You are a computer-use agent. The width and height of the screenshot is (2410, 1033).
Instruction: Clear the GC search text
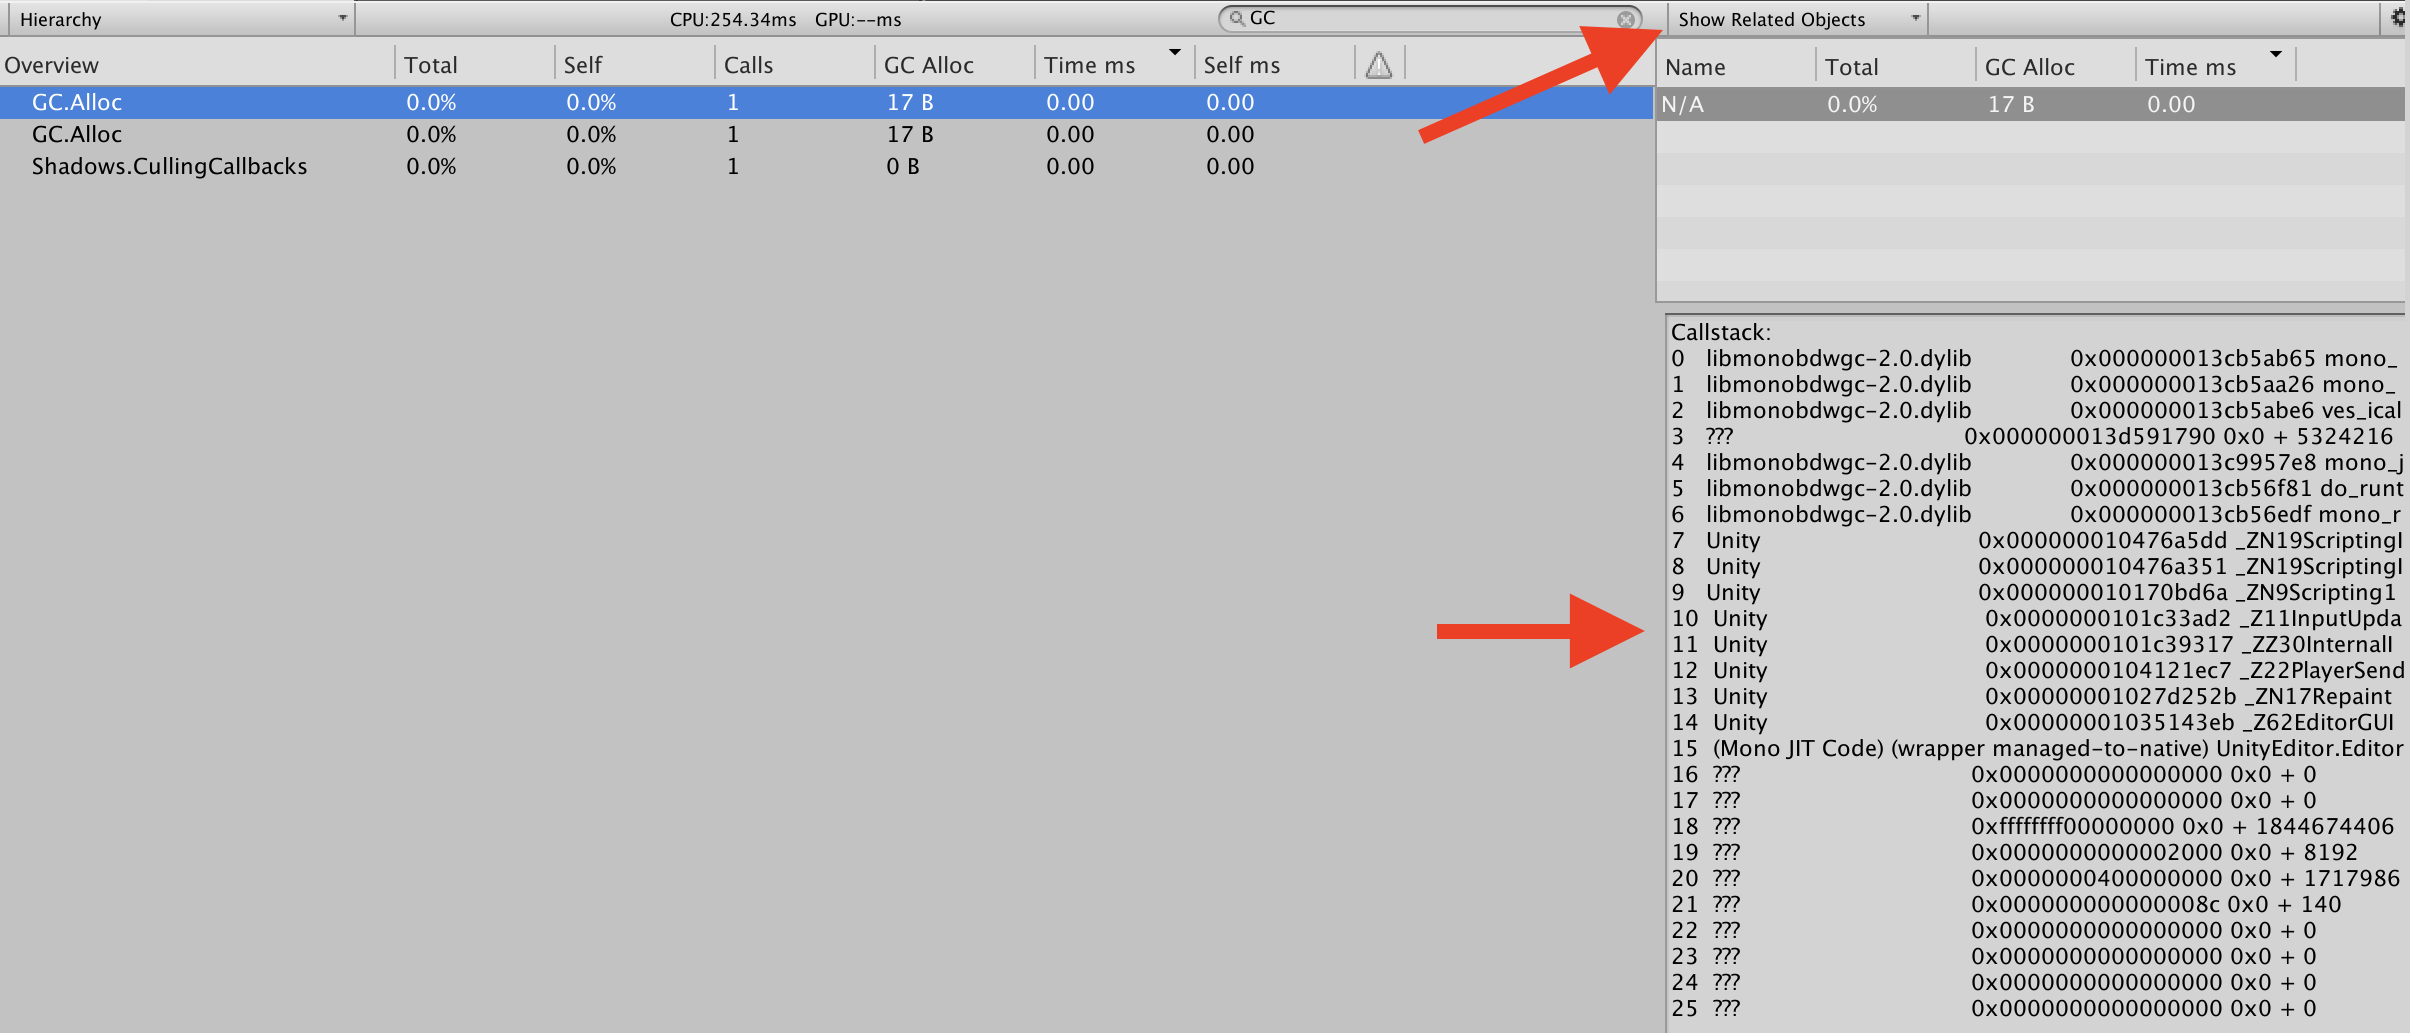[x=1626, y=19]
